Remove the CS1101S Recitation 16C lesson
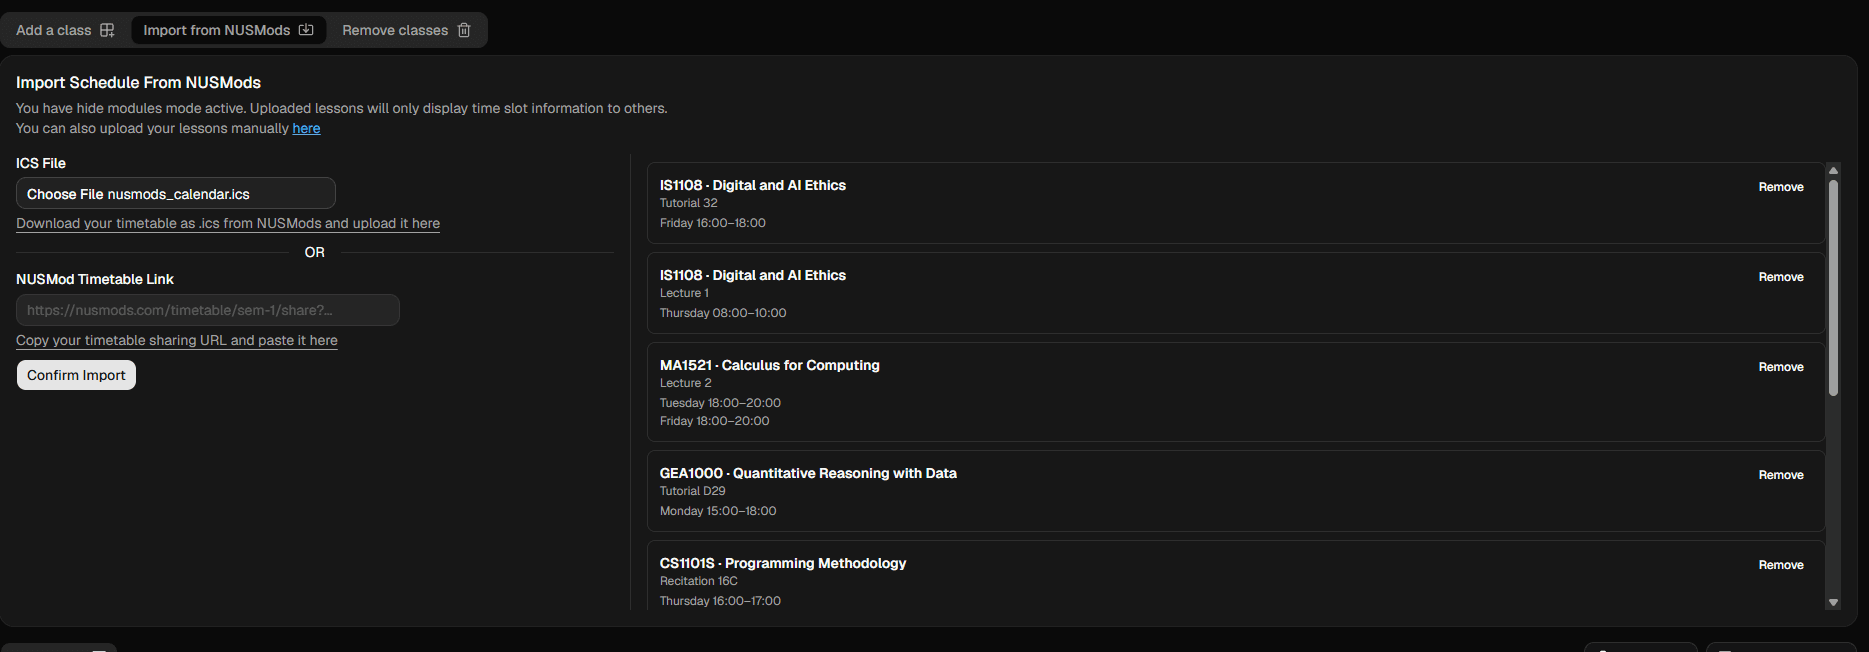Image resolution: width=1869 pixels, height=652 pixels. (1781, 565)
